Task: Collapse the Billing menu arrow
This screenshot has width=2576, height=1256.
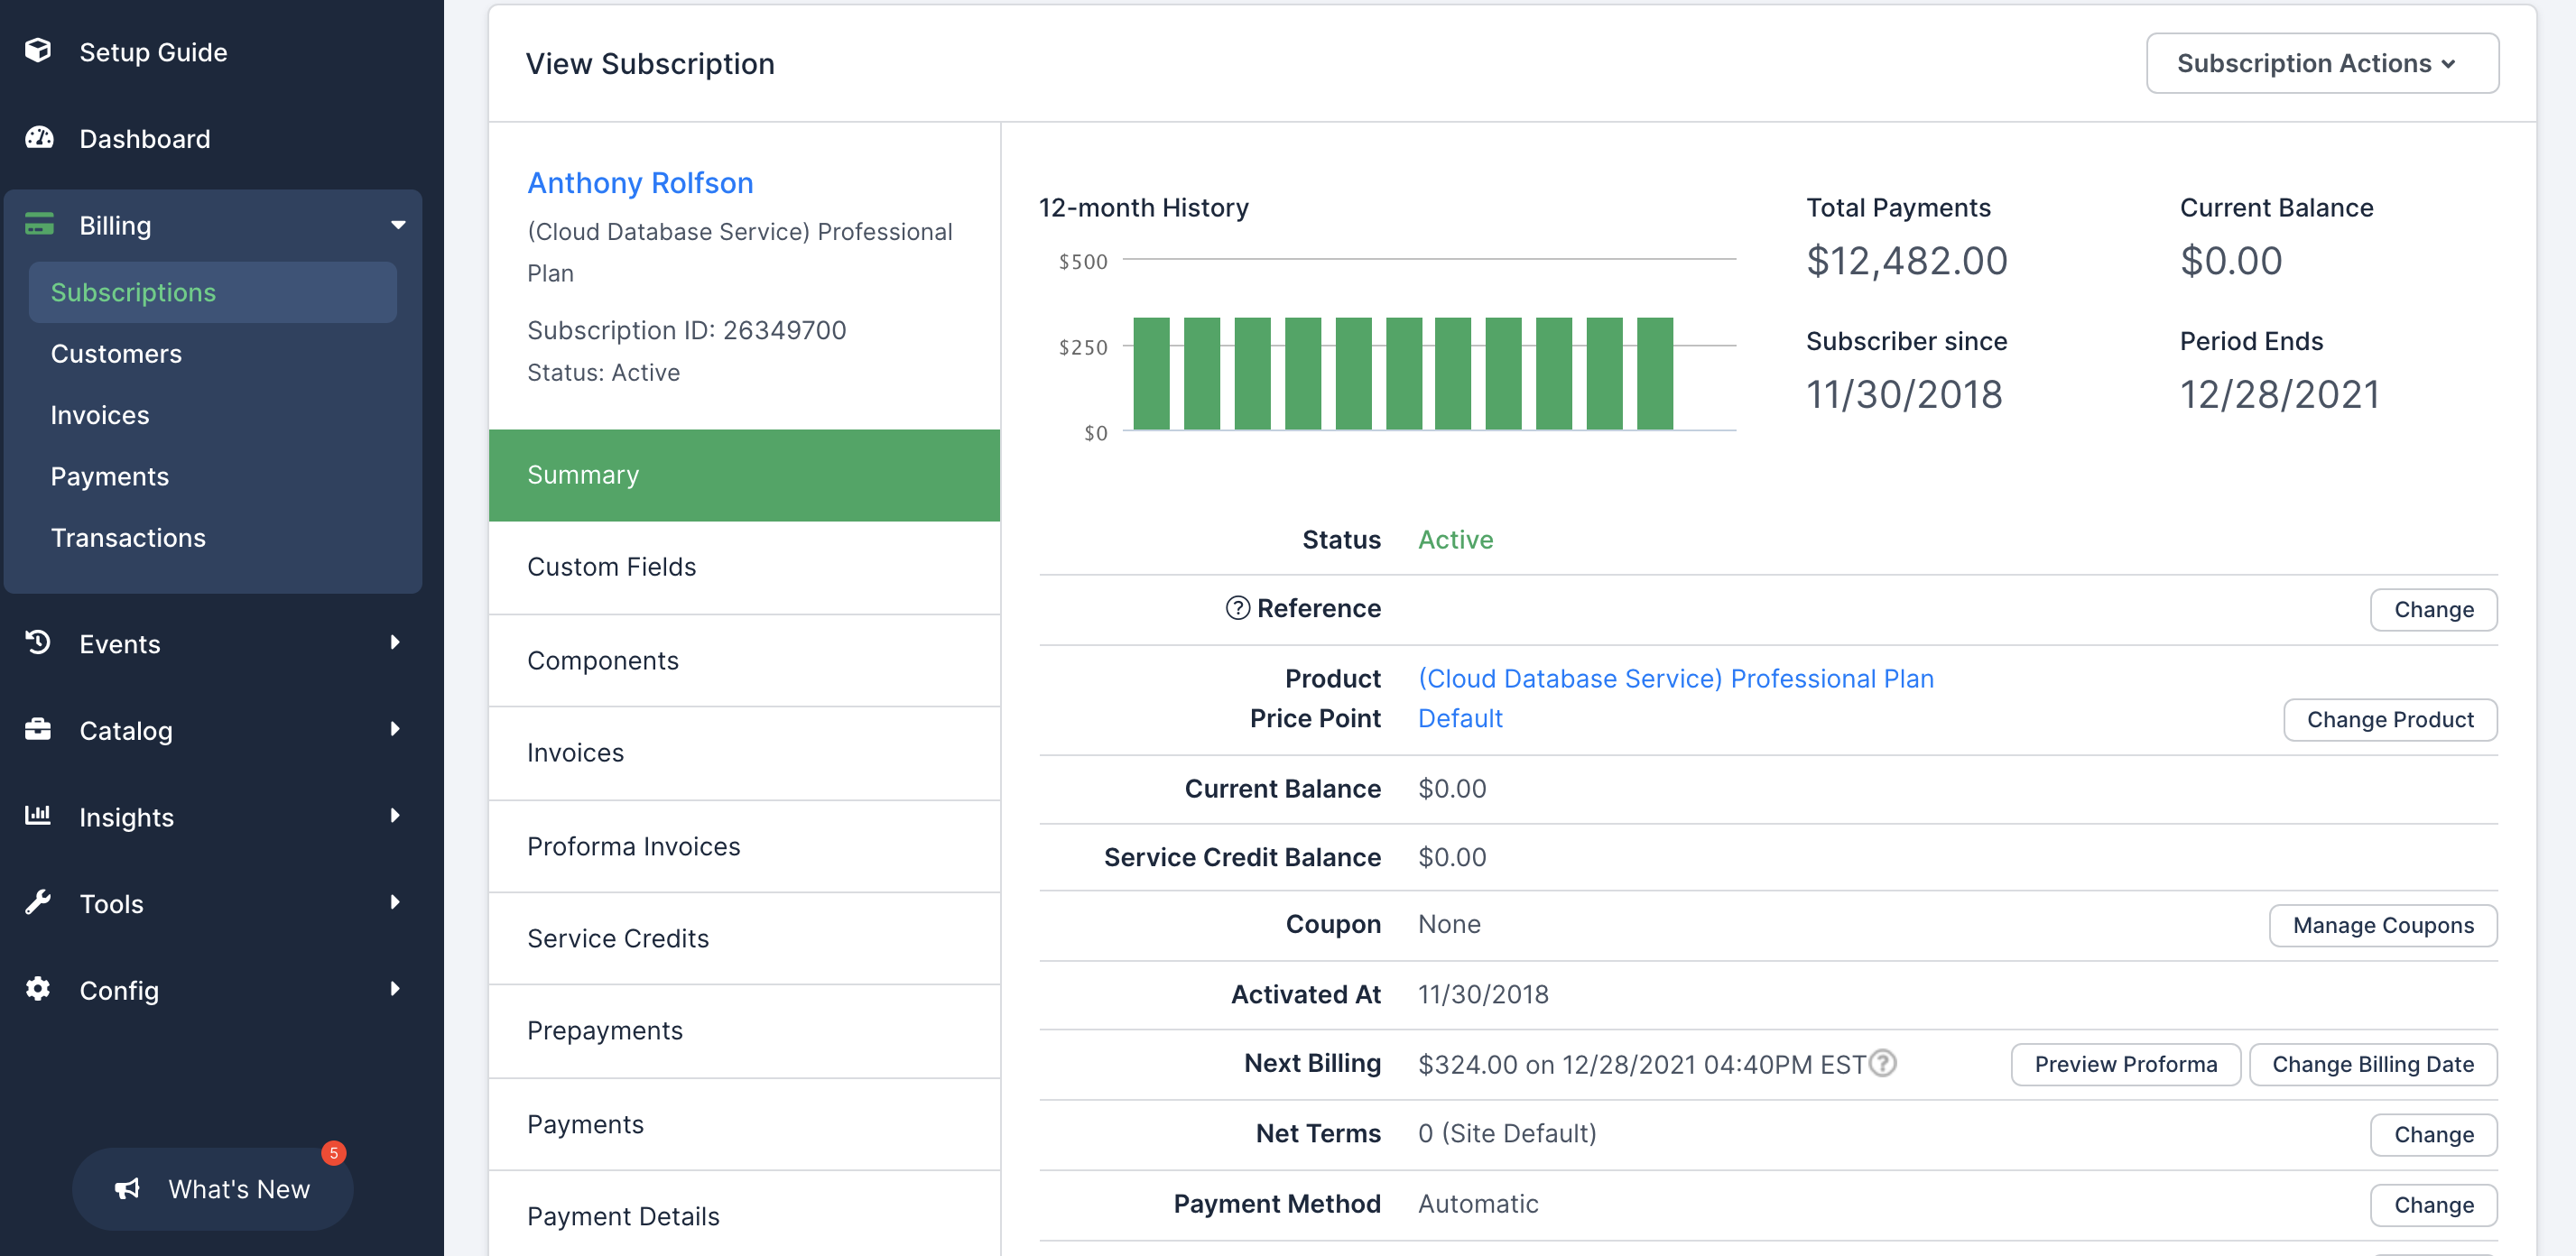Action: pos(398,225)
